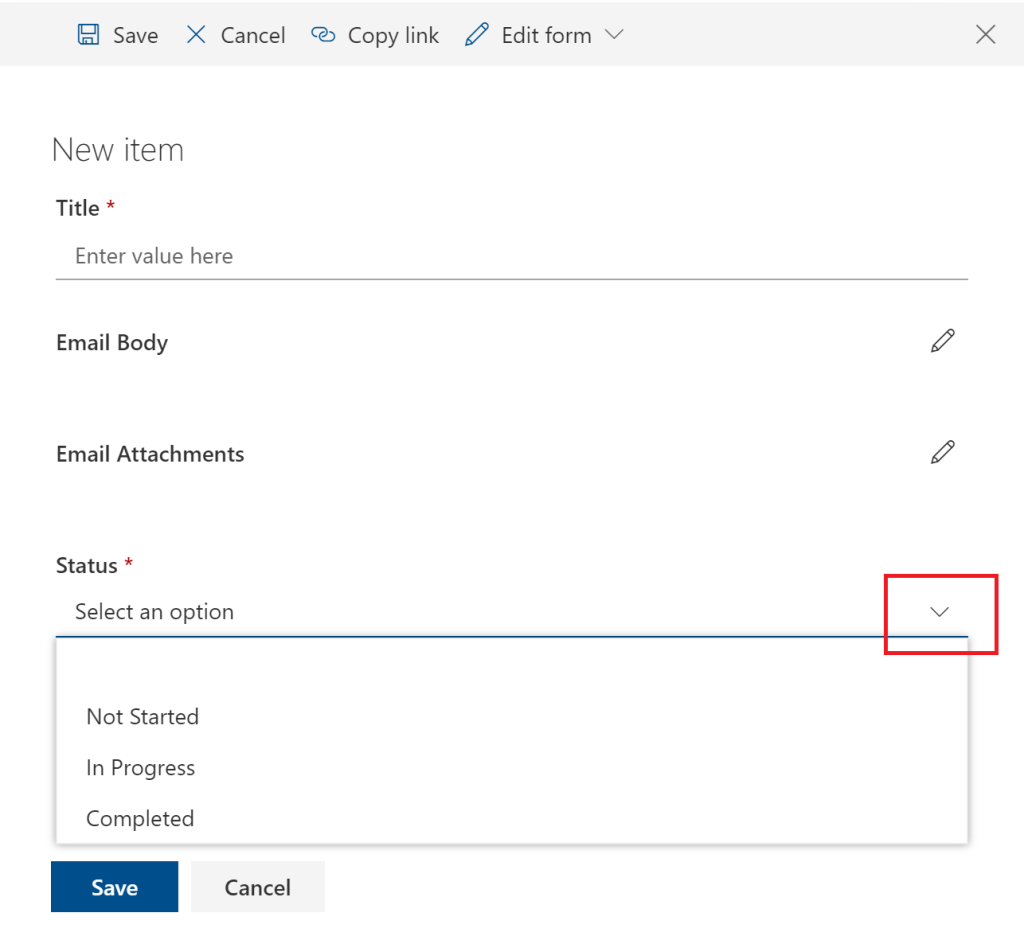Edit Email Attachments using its pencil icon
The height and width of the screenshot is (940, 1024).
942,452
